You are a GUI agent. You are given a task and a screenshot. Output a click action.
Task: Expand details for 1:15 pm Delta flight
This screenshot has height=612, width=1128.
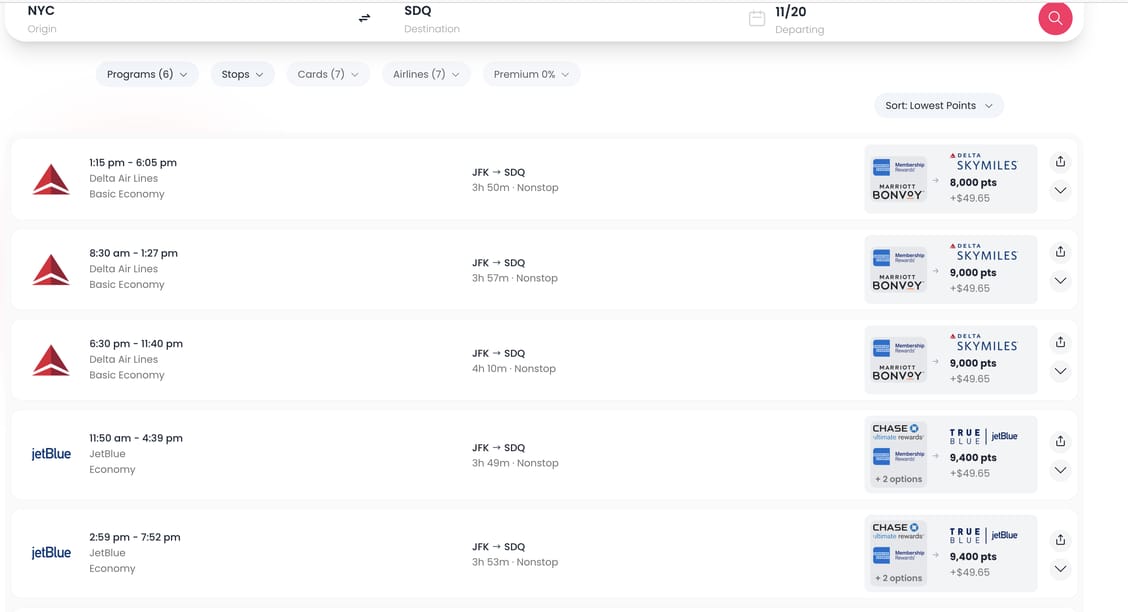click(1060, 190)
